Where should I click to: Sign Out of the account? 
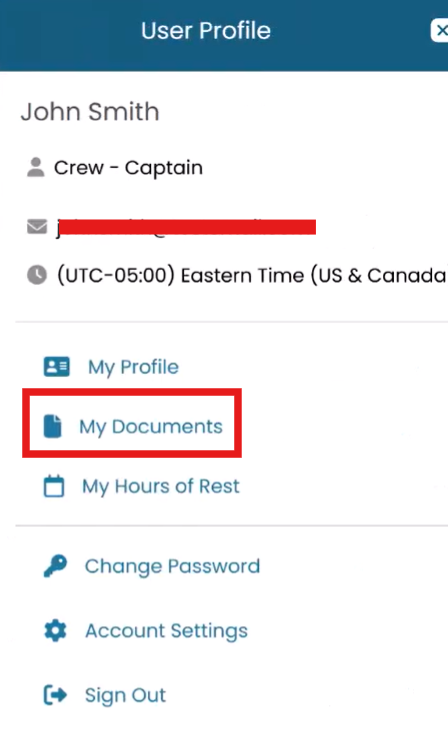coord(125,695)
